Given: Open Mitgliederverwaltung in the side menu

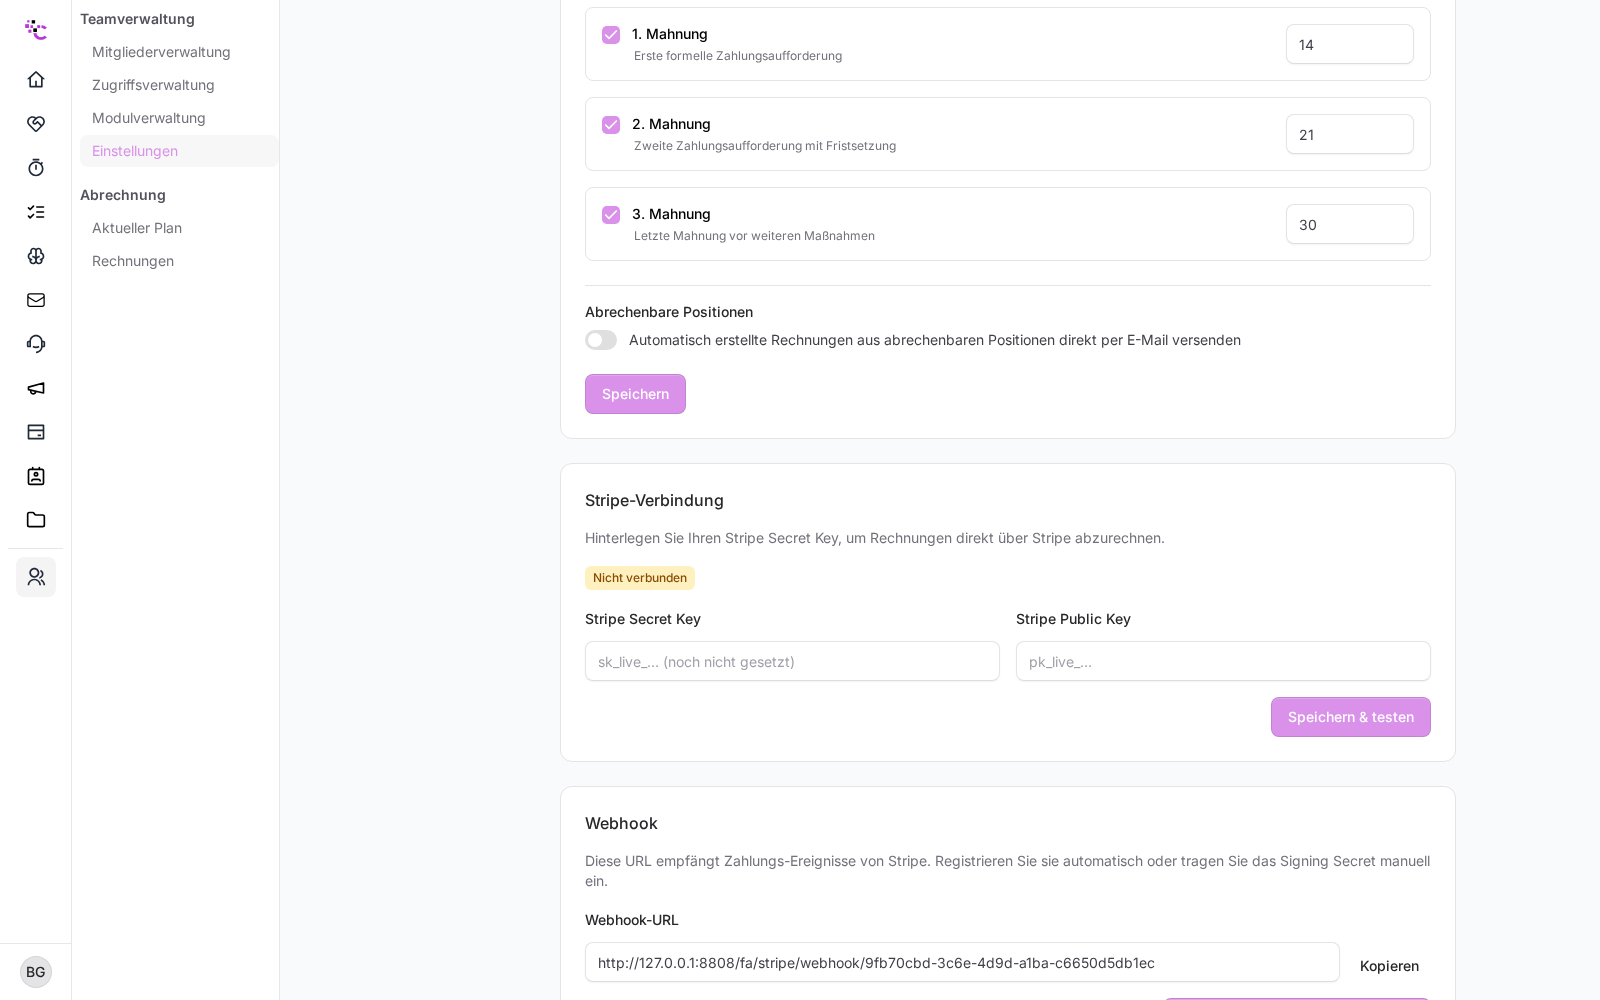Looking at the screenshot, I should (x=161, y=52).
